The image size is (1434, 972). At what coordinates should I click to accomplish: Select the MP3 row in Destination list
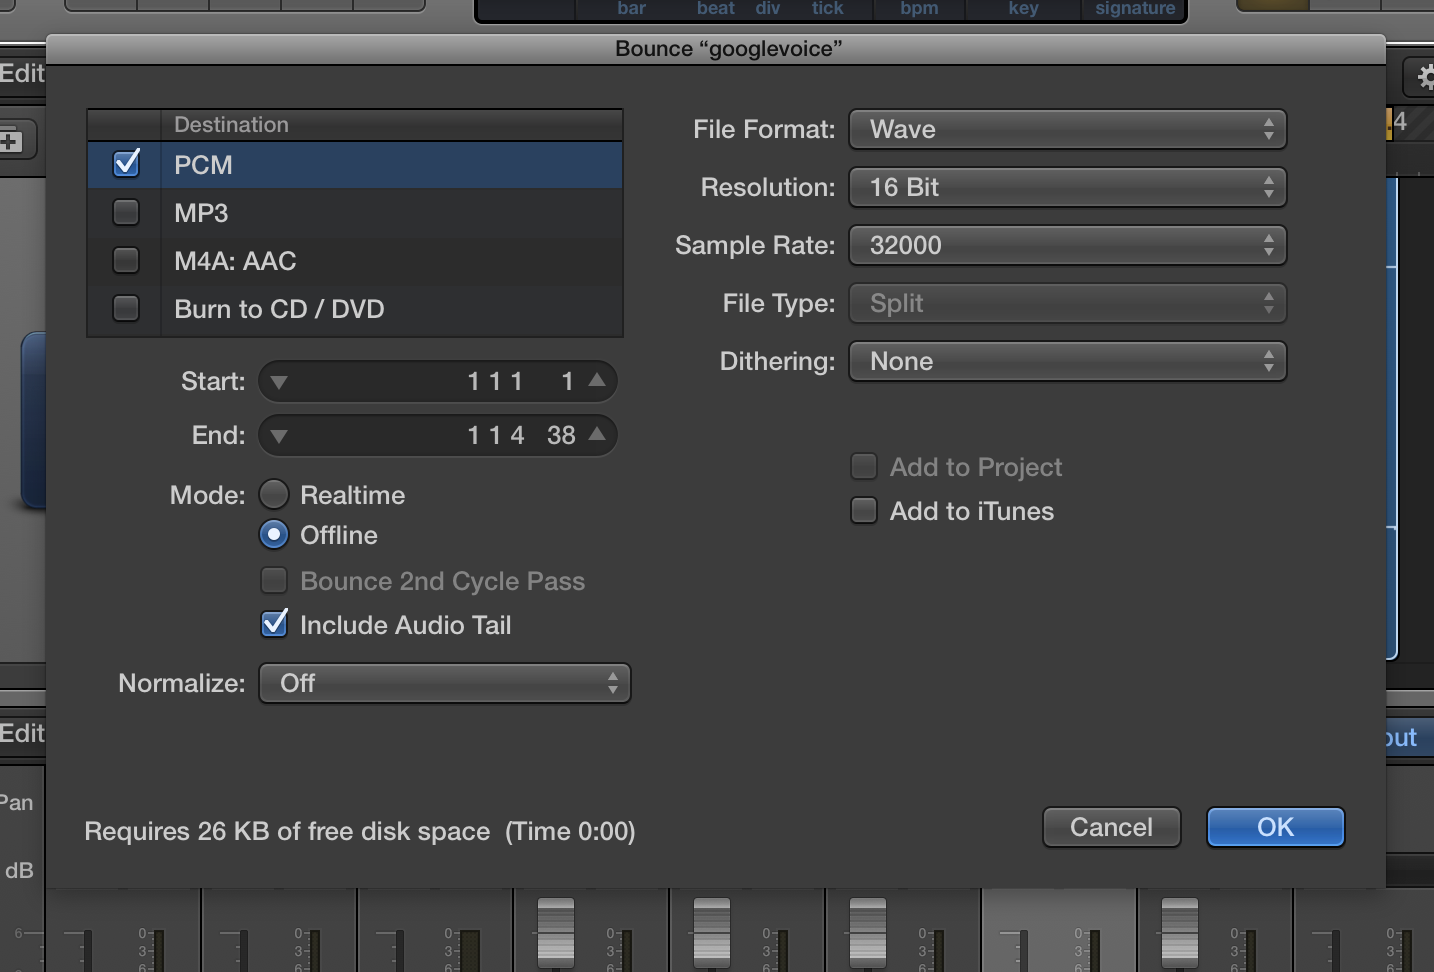coord(355,212)
